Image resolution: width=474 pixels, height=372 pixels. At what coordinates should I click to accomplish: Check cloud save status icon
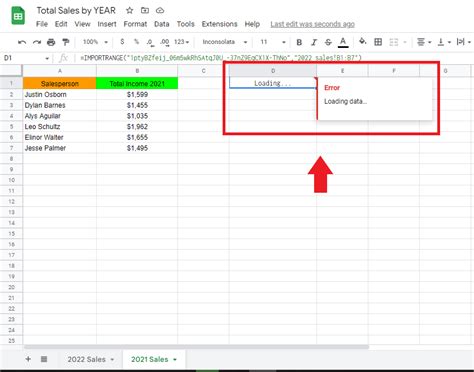160,10
